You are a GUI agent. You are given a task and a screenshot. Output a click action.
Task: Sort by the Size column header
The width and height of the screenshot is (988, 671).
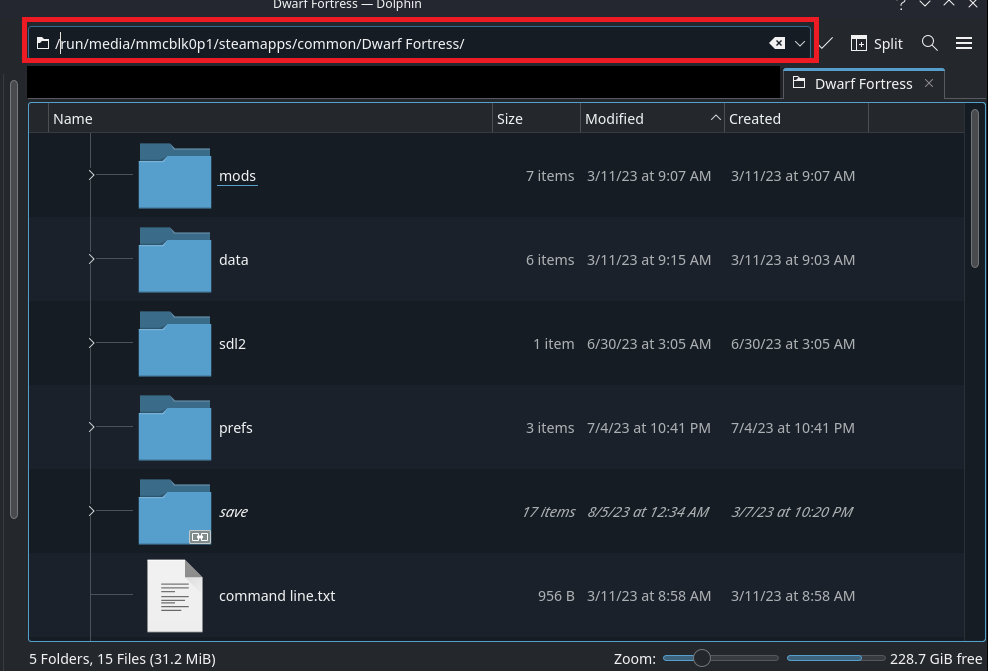point(536,118)
